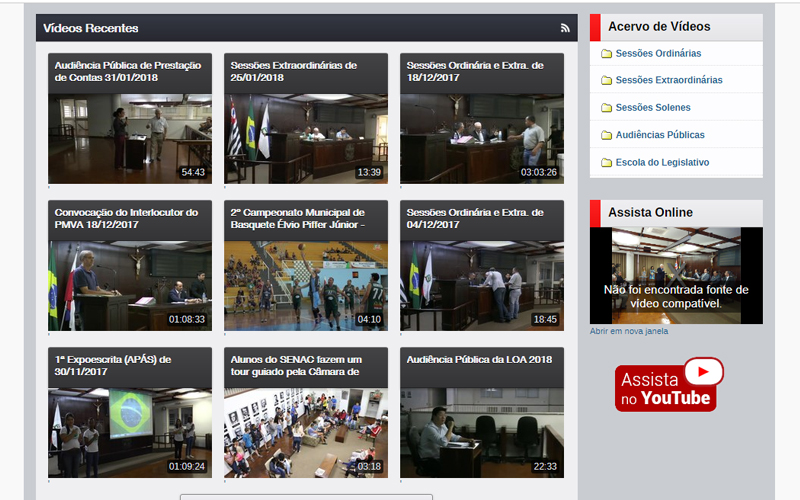Click title 'Convocação do Interlocutor do PMVA 18/12/2017'
The width and height of the screenshot is (800, 500).
tap(126, 218)
